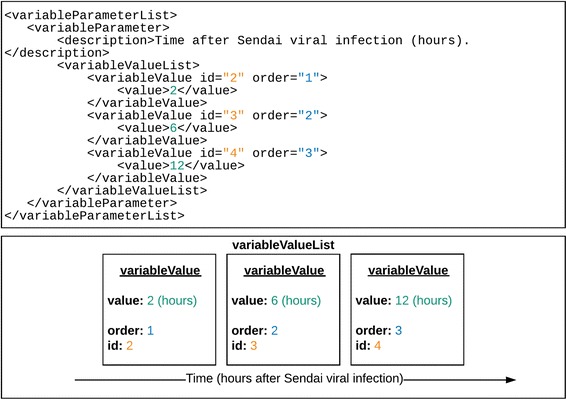Select the third variableValue box title
The width and height of the screenshot is (567, 400).
click(x=408, y=271)
